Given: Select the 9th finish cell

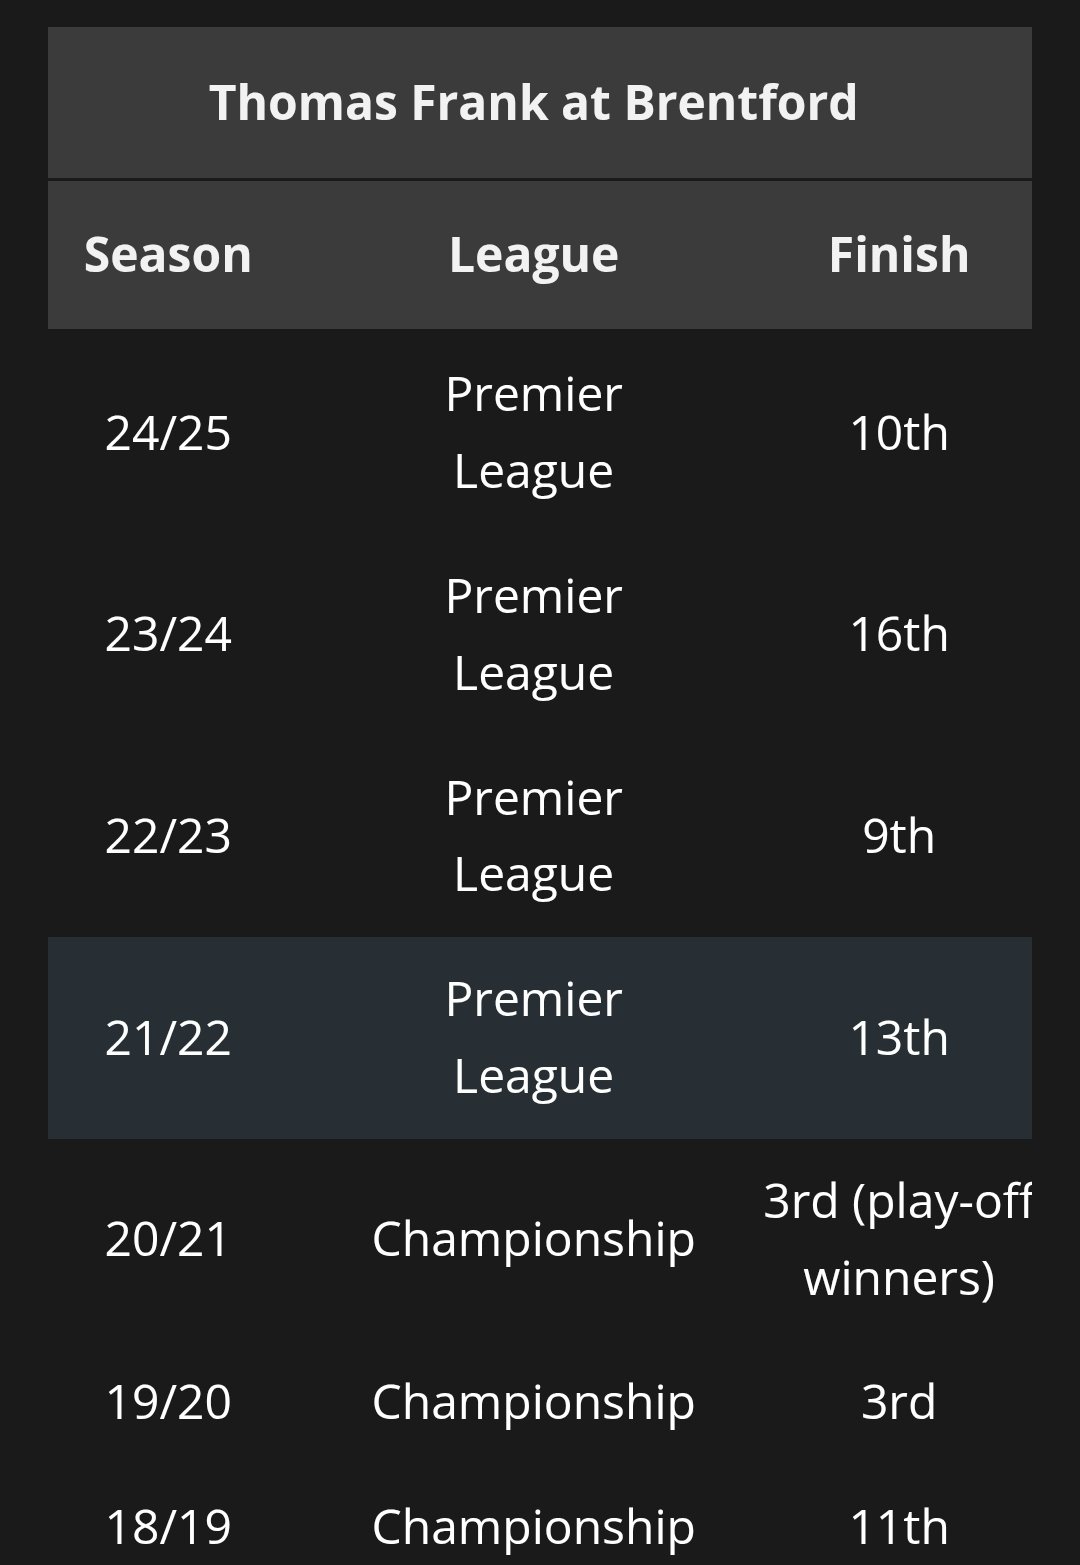Looking at the screenshot, I should 898,836.
